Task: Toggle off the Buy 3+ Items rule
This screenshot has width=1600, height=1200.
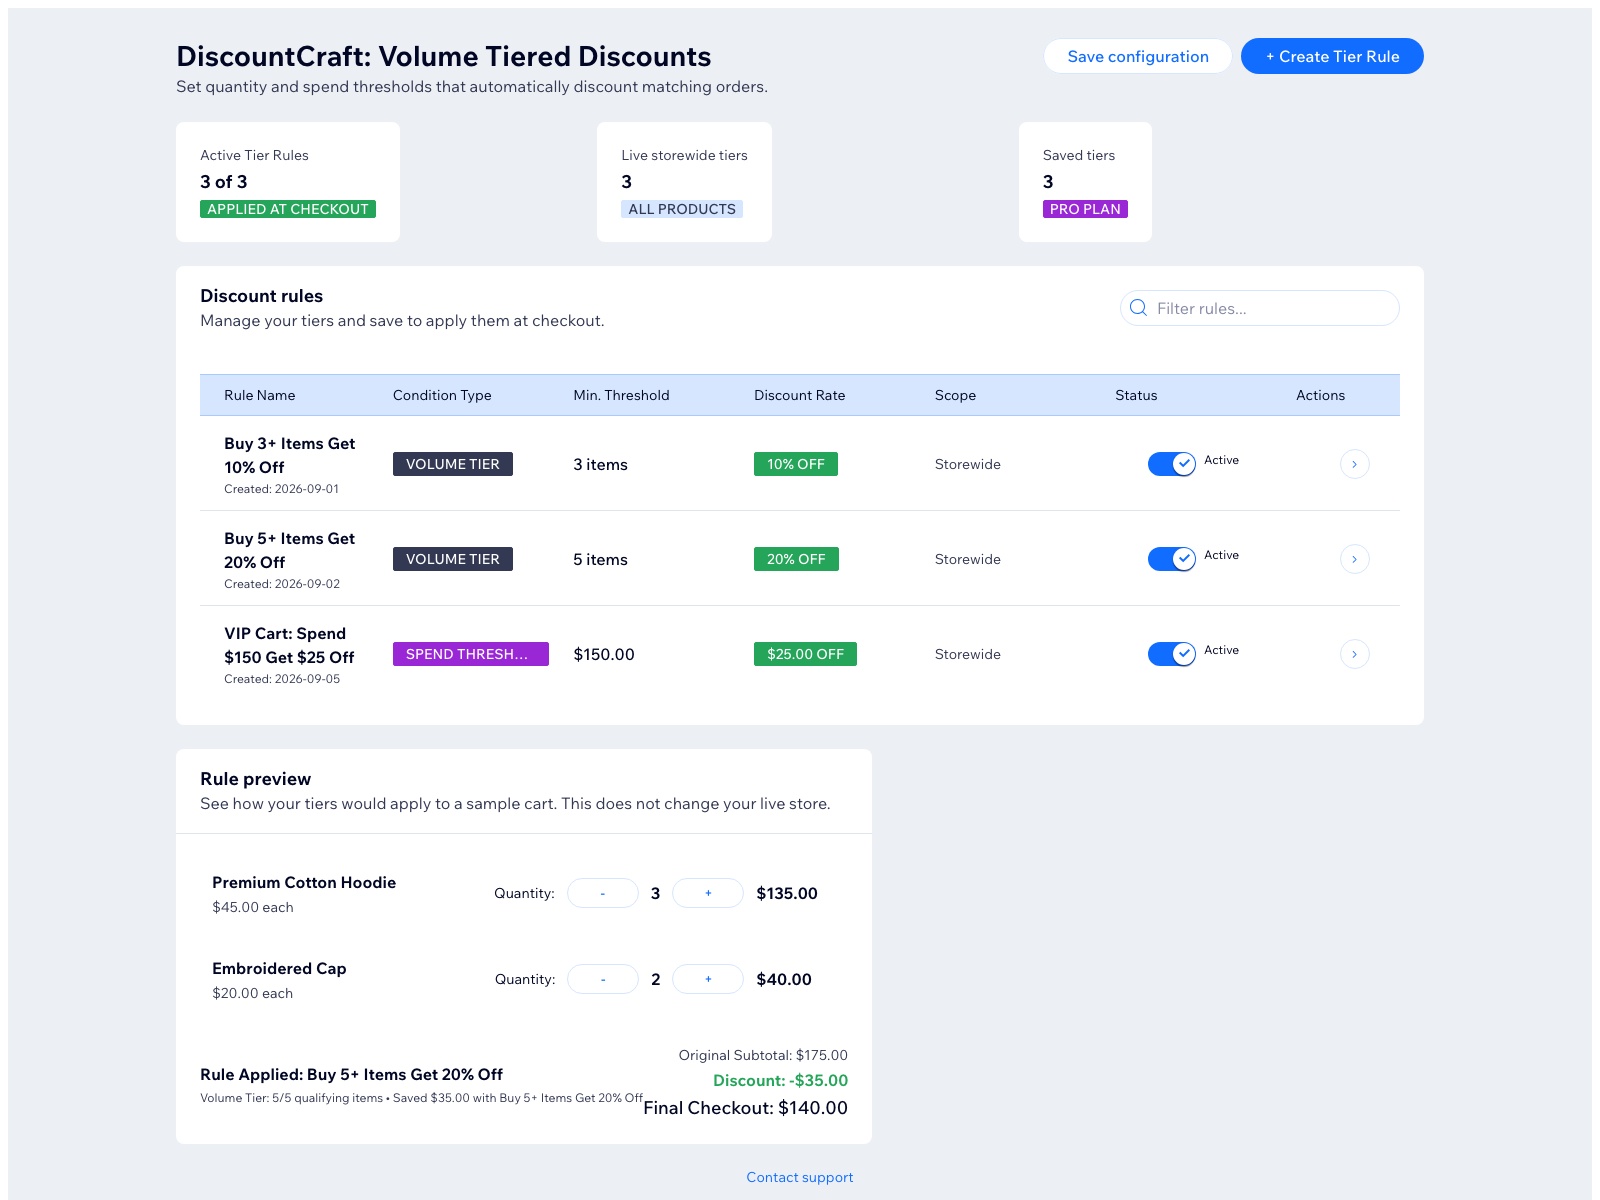Action: point(1172,464)
